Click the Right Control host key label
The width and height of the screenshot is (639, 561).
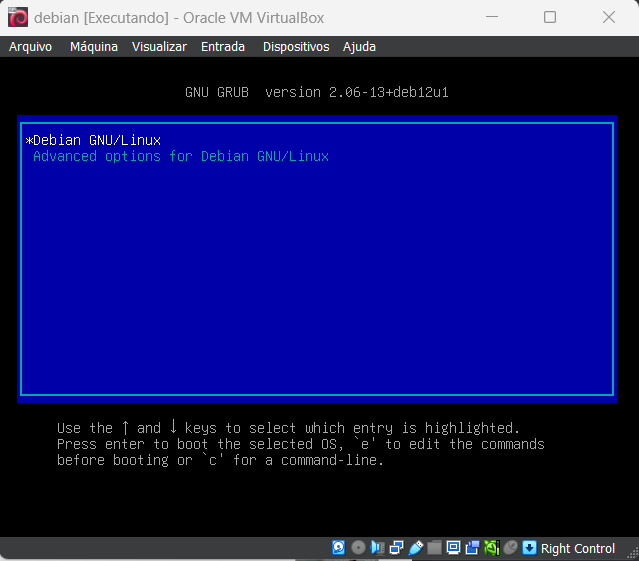pyautogui.click(x=578, y=548)
